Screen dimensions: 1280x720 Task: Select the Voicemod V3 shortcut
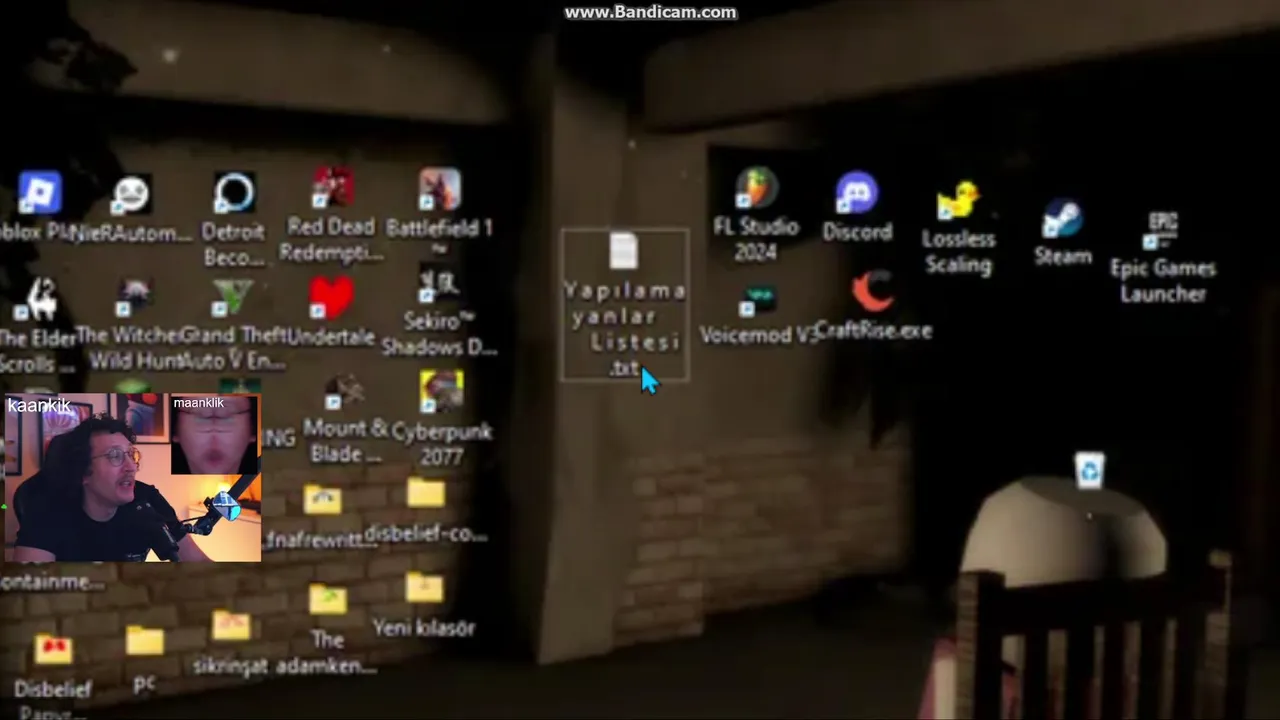click(759, 301)
